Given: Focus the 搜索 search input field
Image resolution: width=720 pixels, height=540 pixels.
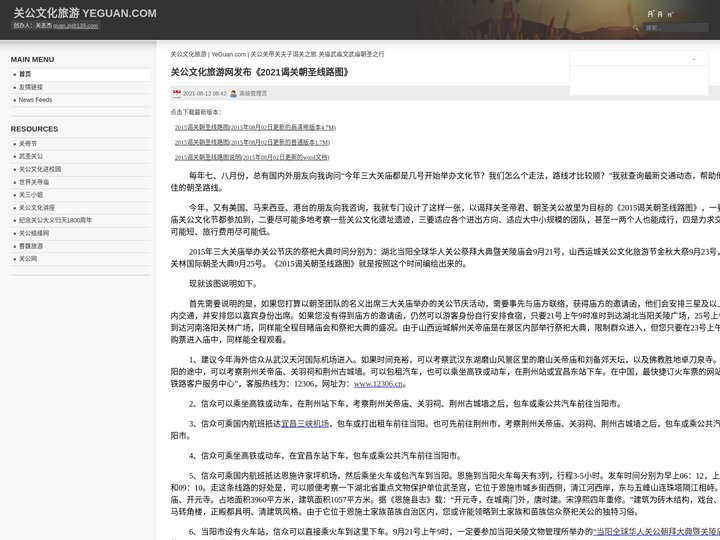Looking at the screenshot, I should pyautogui.click(x=675, y=28).
